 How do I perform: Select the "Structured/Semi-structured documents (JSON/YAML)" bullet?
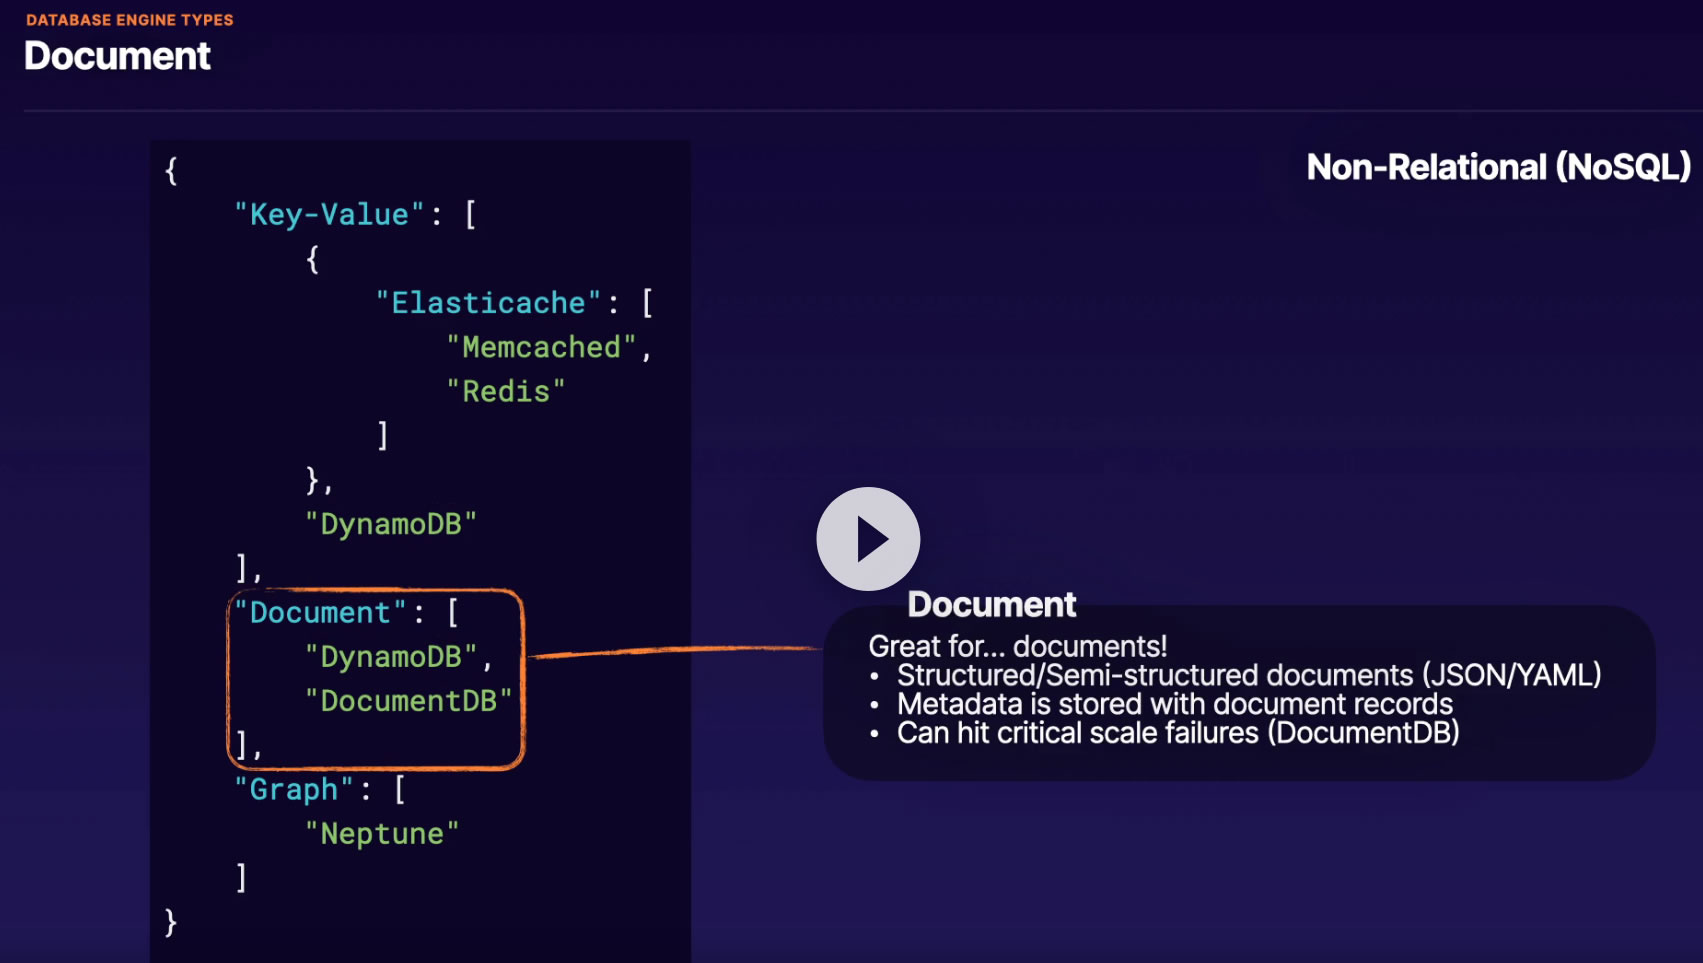pyautogui.click(x=1249, y=675)
